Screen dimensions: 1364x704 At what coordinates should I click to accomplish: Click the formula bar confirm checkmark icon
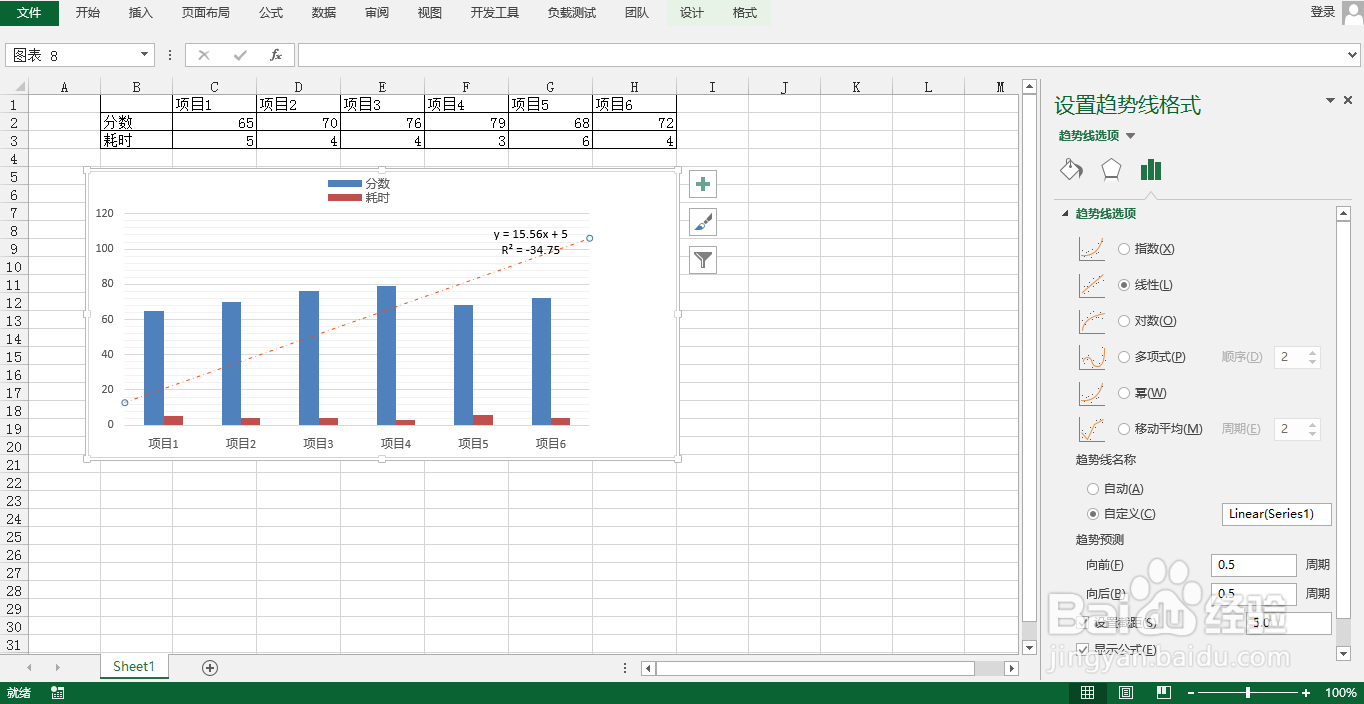pyautogui.click(x=240, y=55)
